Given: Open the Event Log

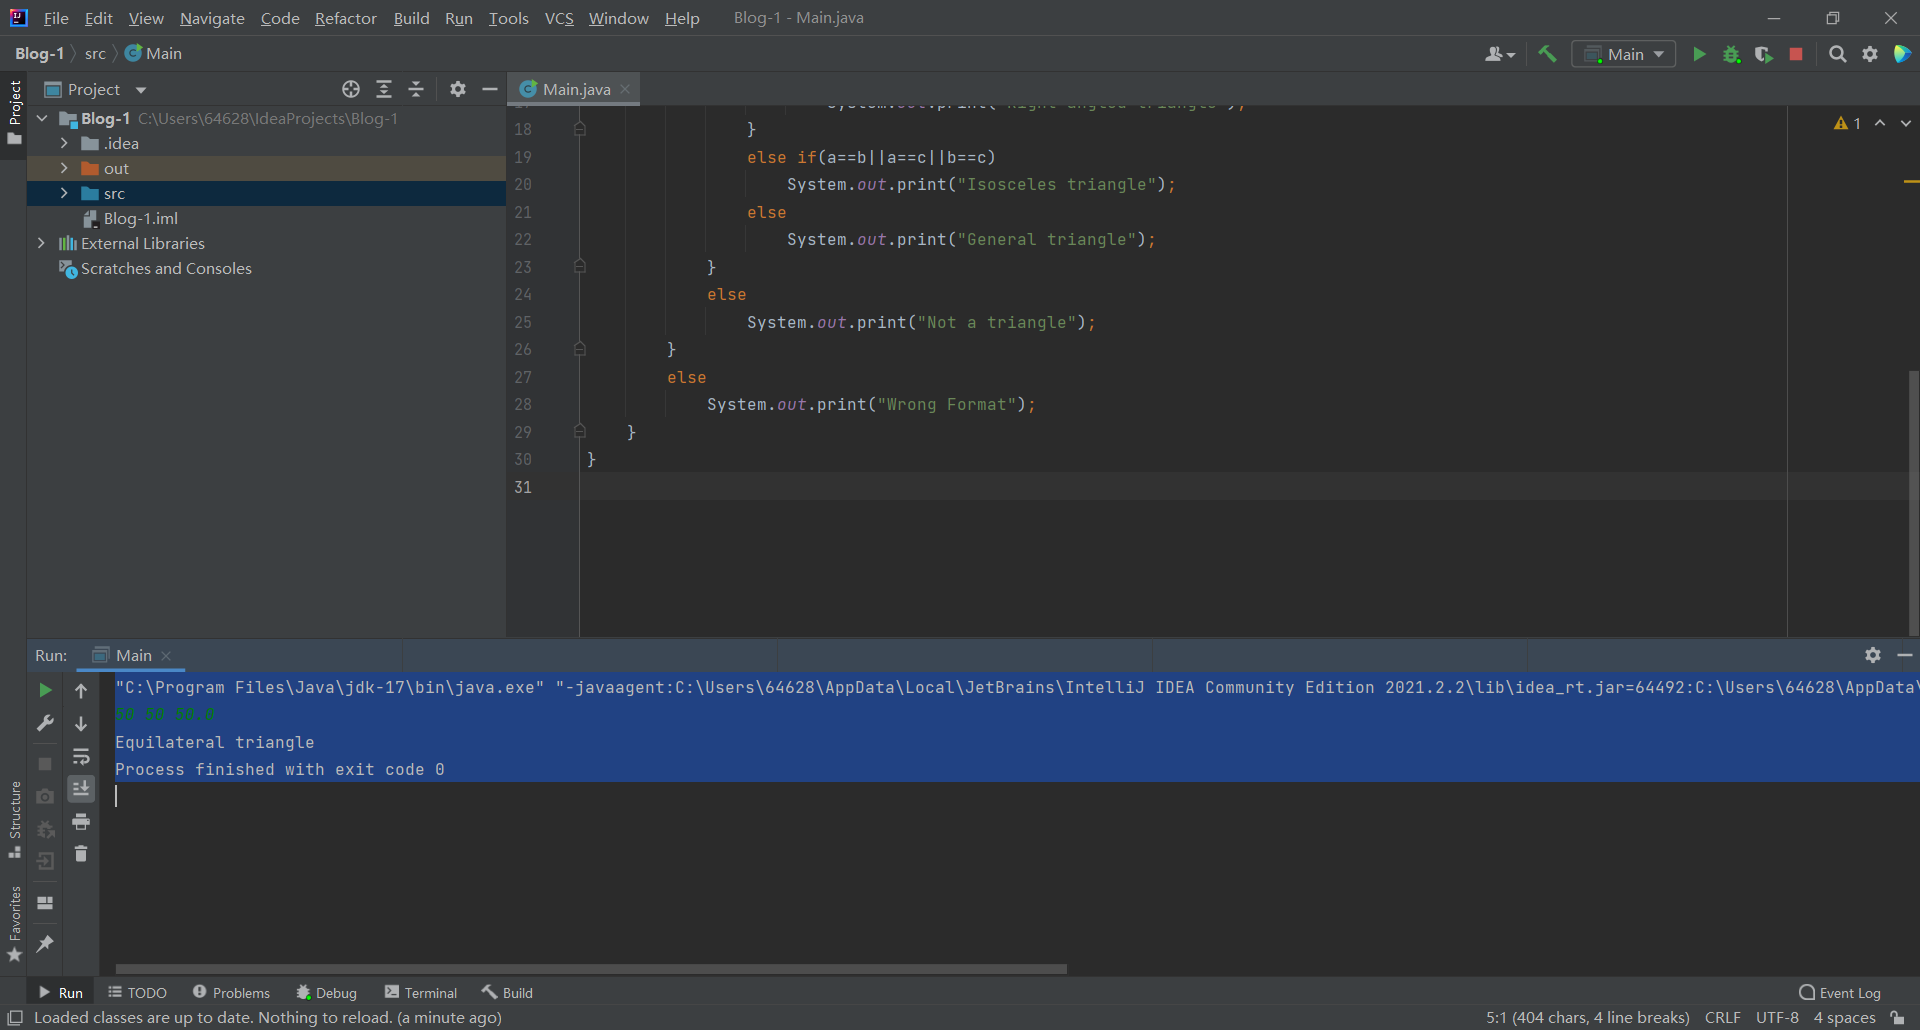Looking at the screenshot, I should [1840, 992].
